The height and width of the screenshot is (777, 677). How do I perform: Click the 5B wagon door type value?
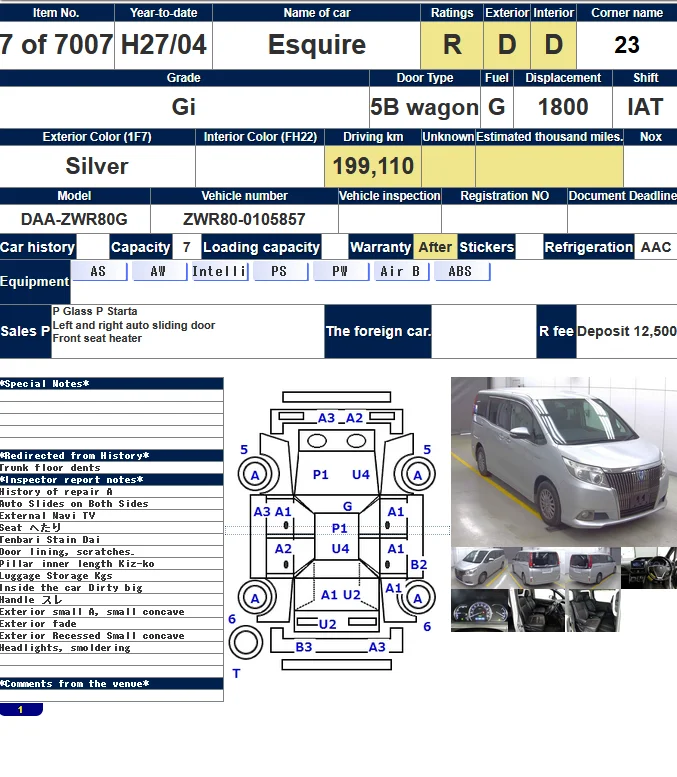point(424,107)
